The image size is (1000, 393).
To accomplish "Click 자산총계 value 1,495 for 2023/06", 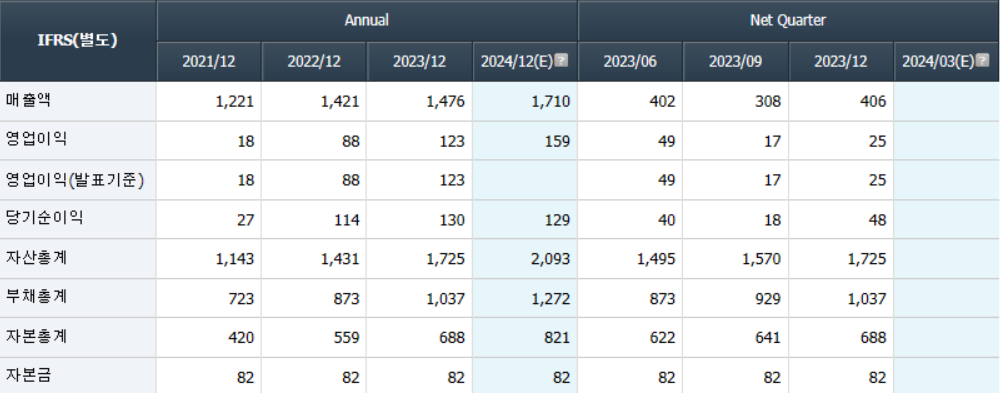I will coord(656,260).
